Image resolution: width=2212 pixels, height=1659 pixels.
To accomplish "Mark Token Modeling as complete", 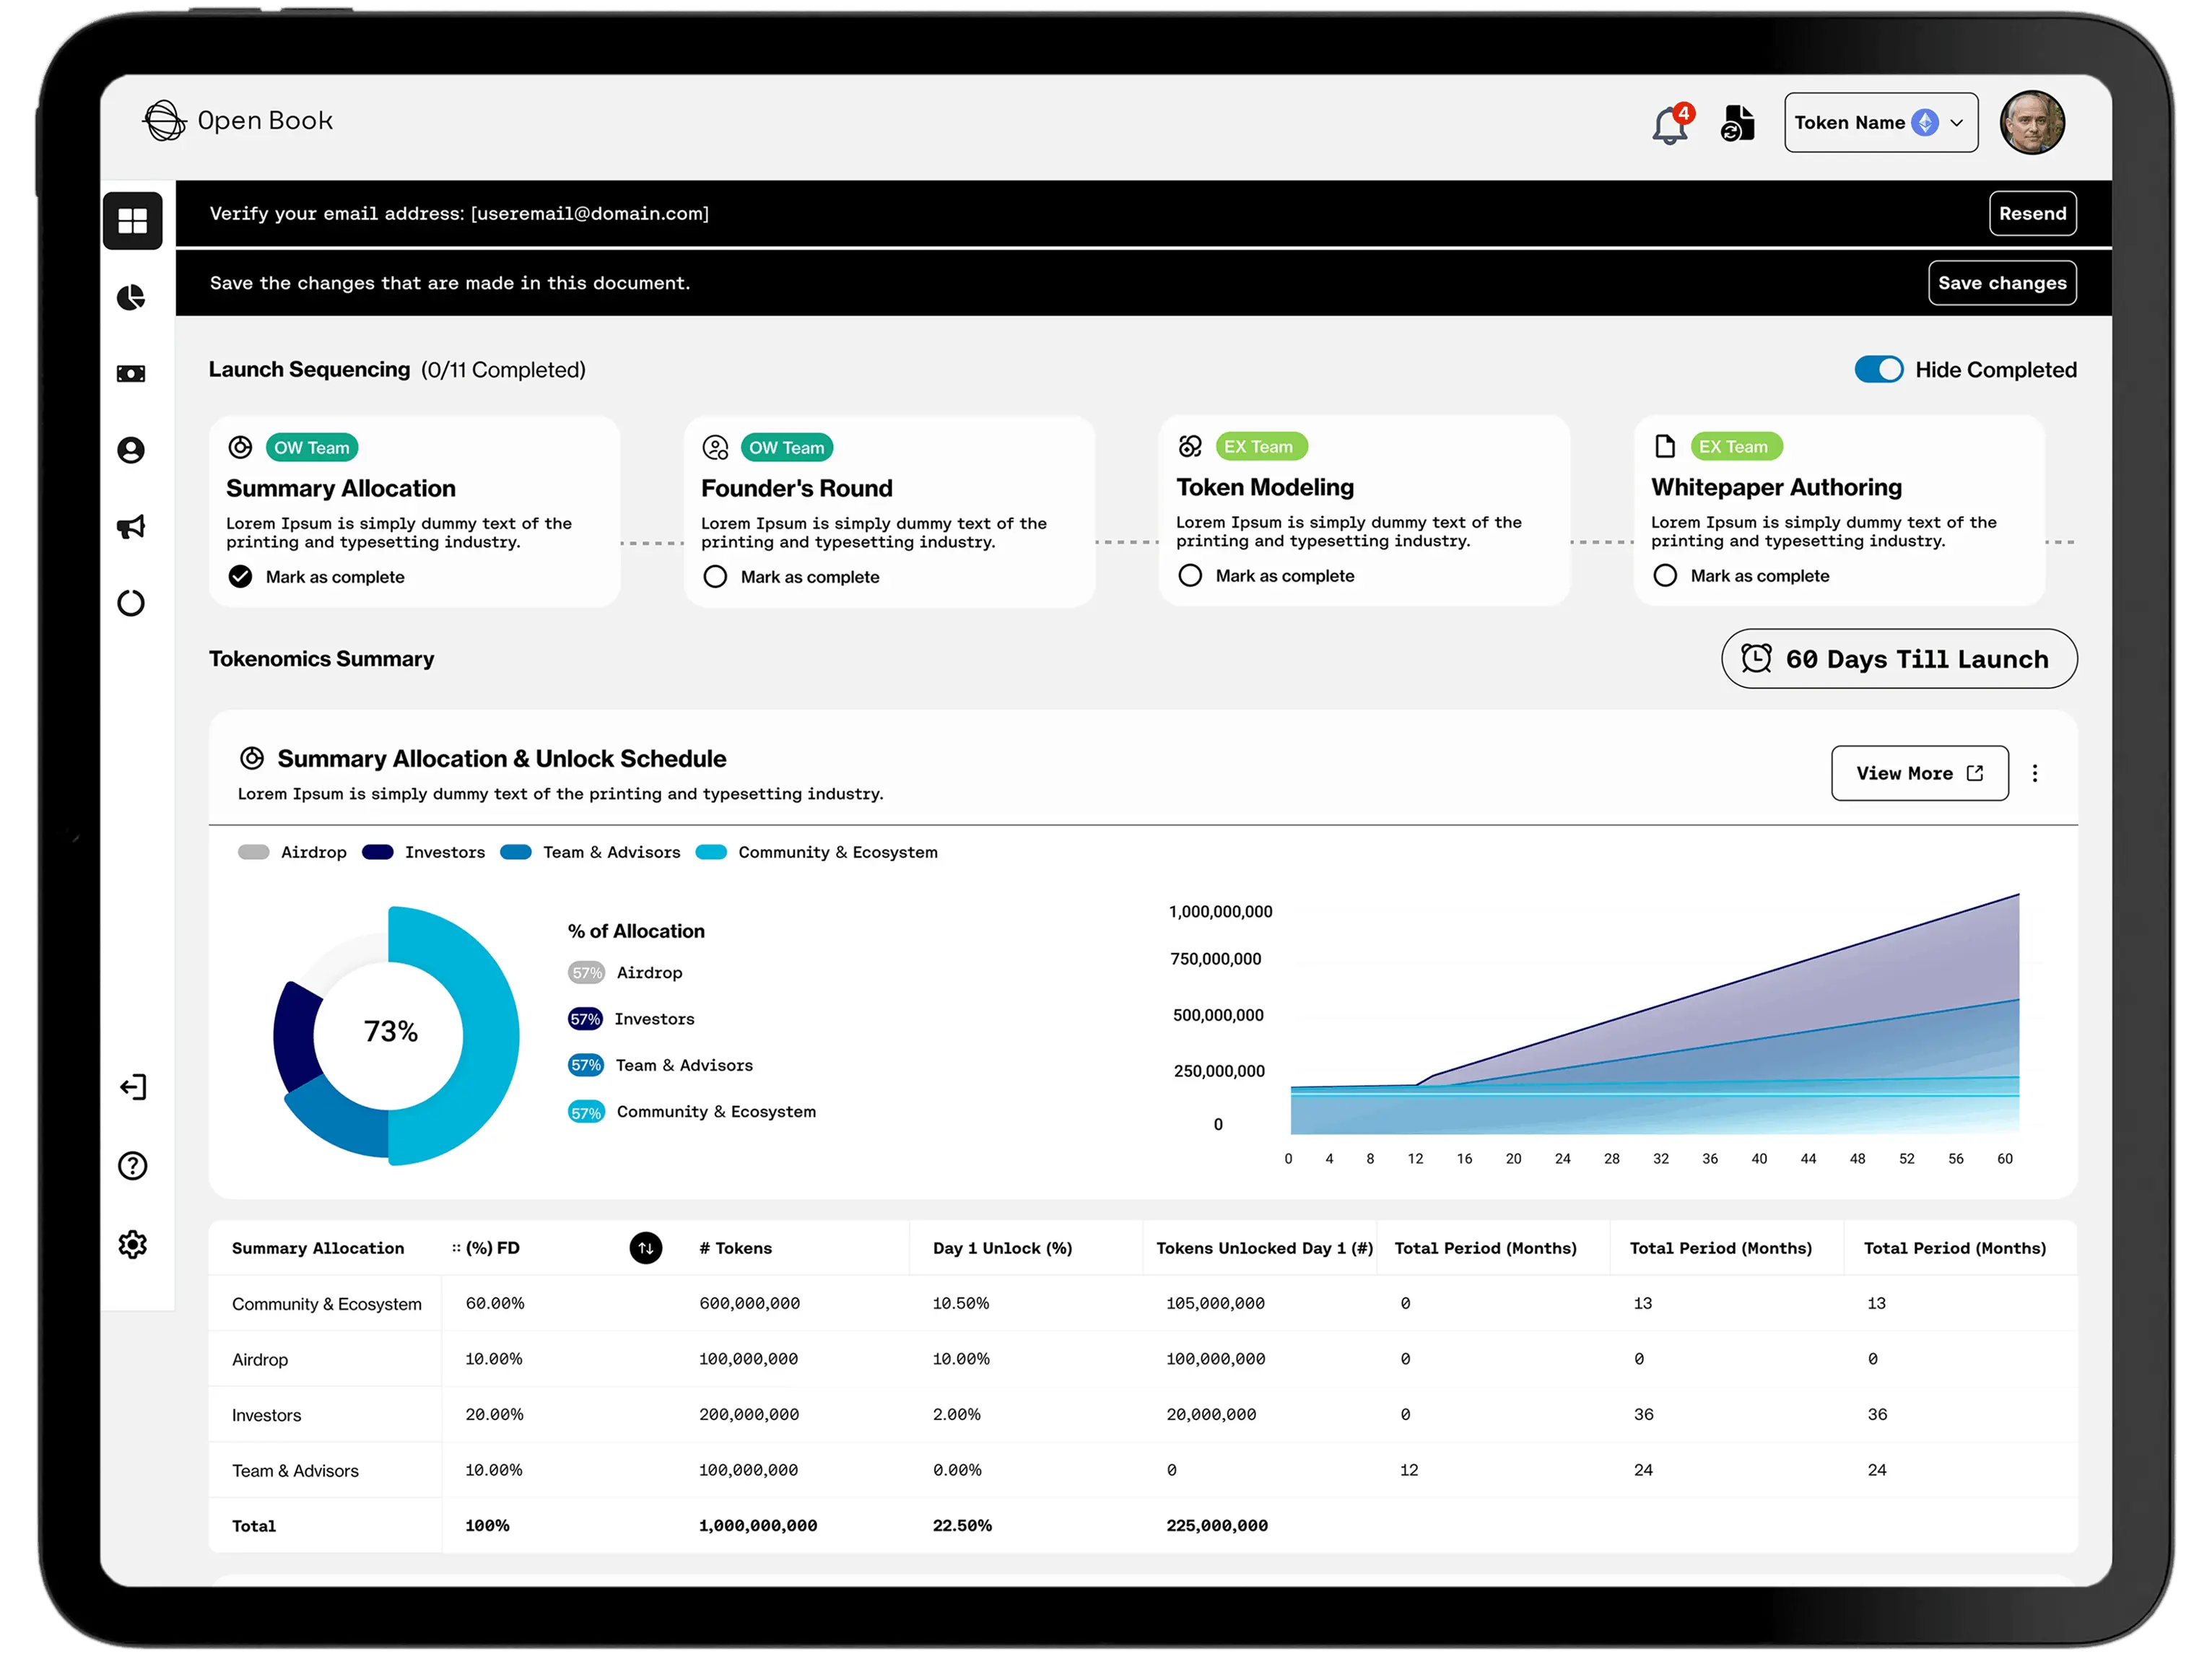I will coord(1190,576).
